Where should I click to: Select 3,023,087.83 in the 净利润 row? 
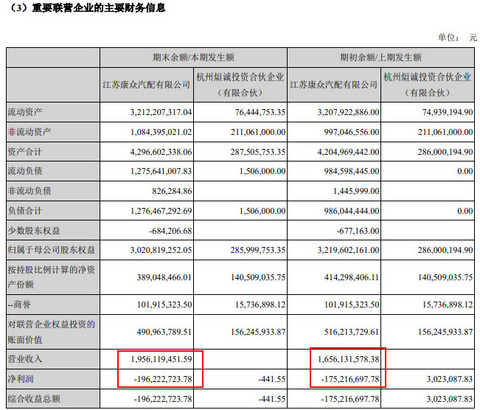[x=450, y=379]
